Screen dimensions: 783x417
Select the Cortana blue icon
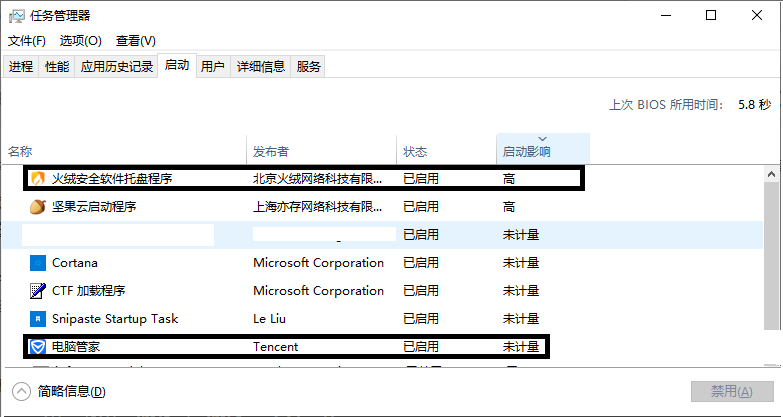[x=37, y=263]
